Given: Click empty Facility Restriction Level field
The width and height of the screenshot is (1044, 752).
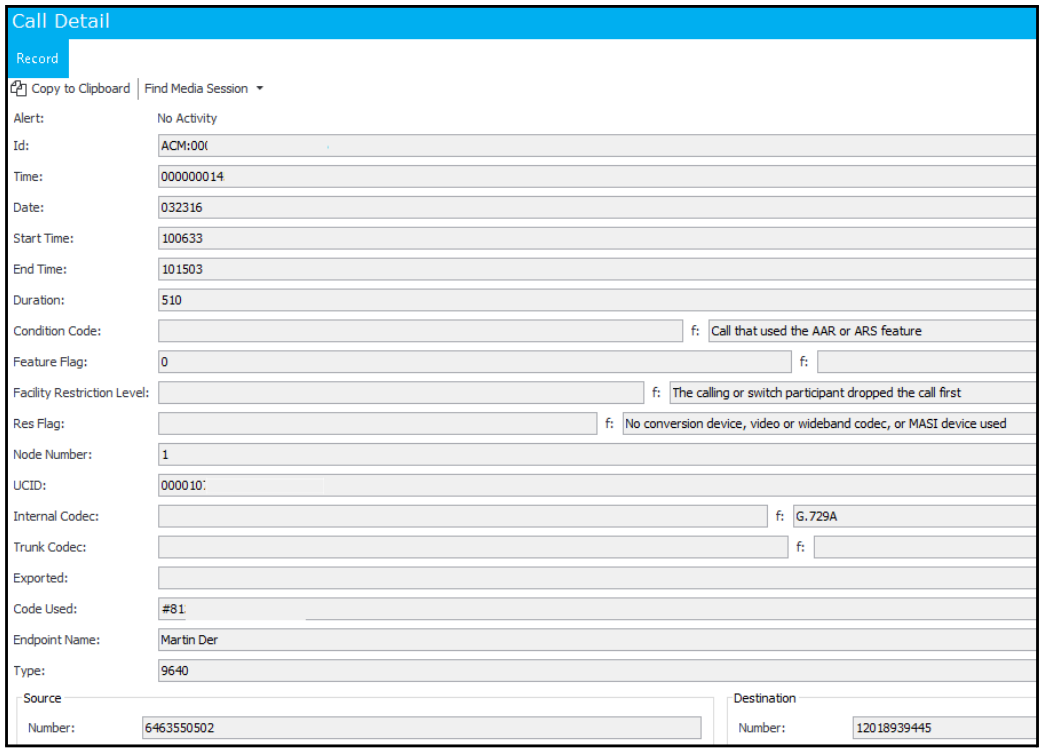Looking at the screenshot, I should point(401,393).
